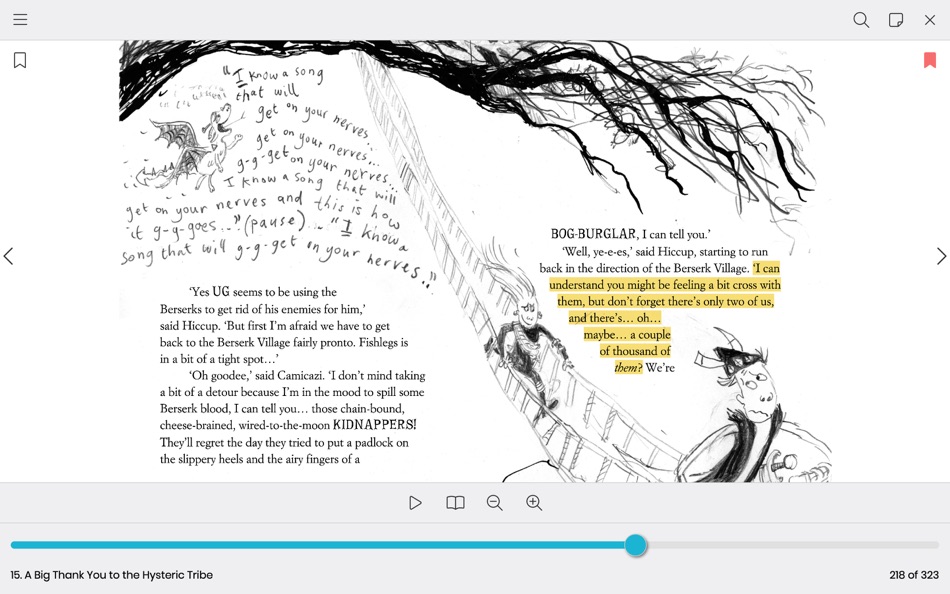Open the search tool
Image resolution: width=950 pixels, height=594 pixels.
coord(861,20)
